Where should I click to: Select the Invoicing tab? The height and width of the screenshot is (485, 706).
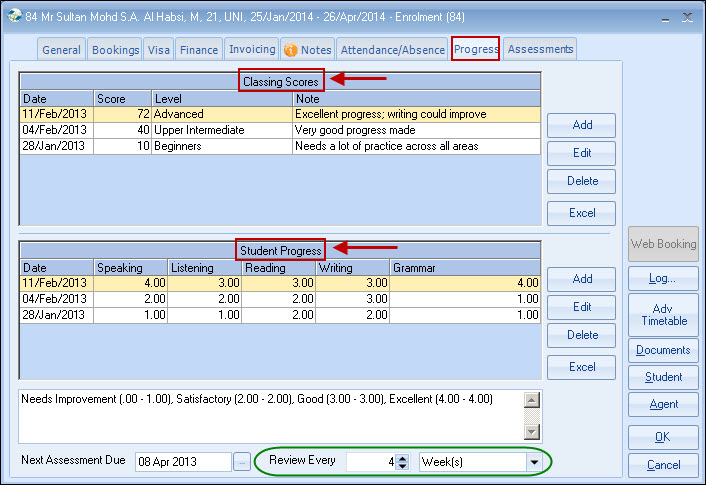(x=252, y=49)
